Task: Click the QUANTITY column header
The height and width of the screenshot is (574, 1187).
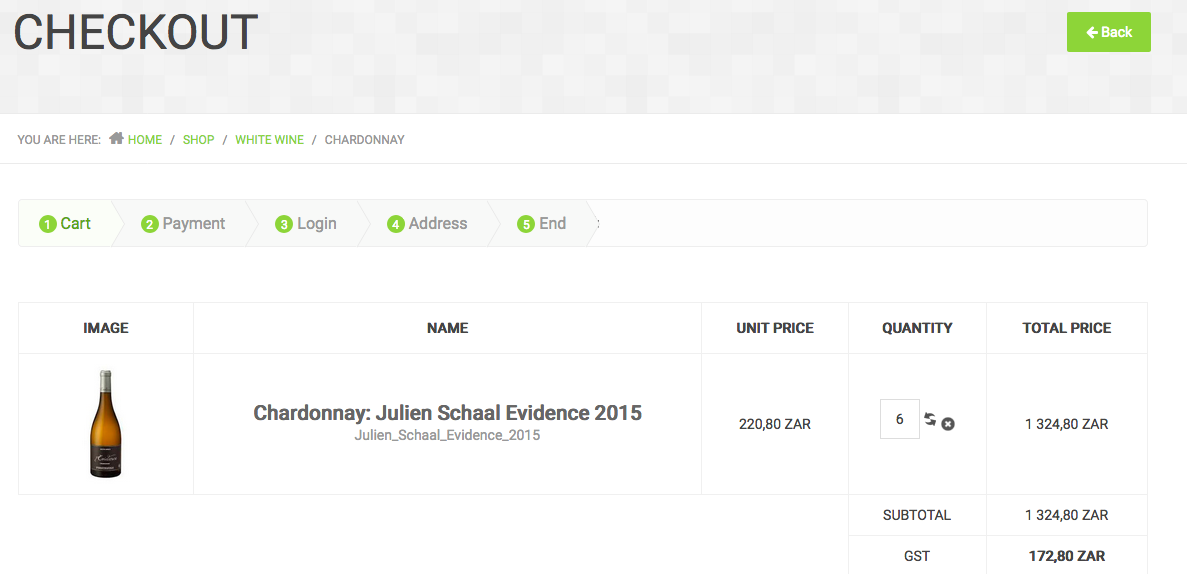Action: [x=917, y=328]
